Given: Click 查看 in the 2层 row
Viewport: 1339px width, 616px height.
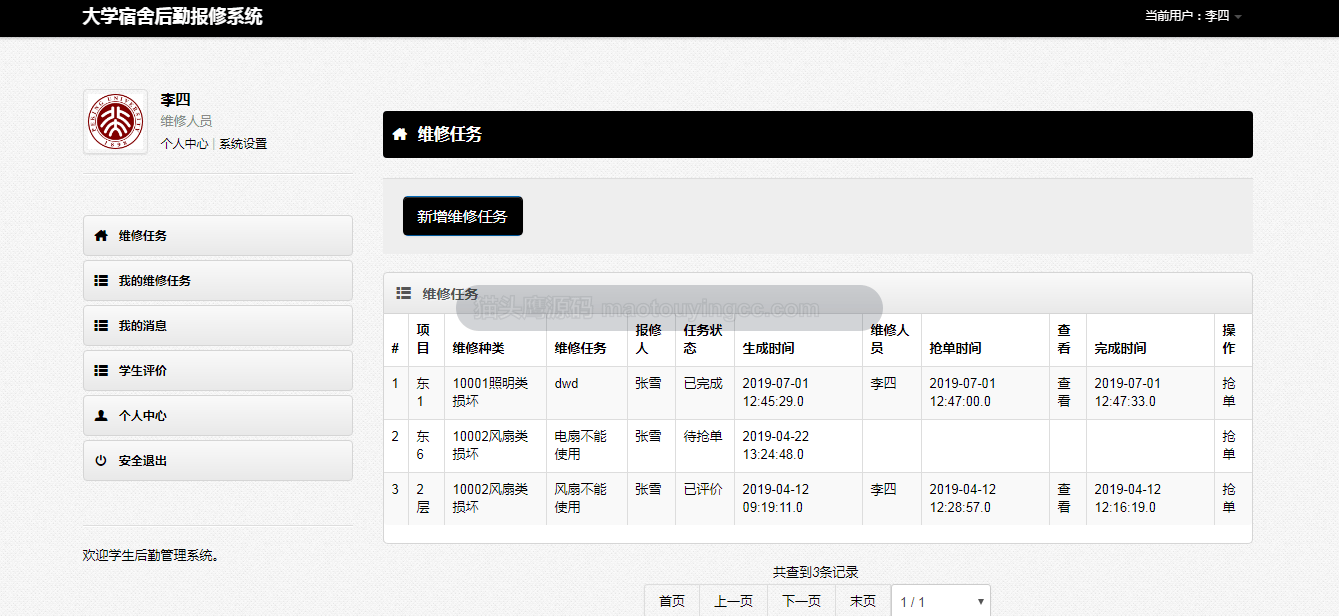Looking at the screenshot, I should pyautogui.click(x=1064, y=498).
